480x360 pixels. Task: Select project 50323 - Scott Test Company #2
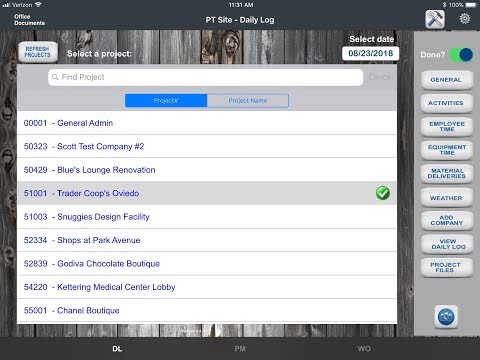point(207,146)
